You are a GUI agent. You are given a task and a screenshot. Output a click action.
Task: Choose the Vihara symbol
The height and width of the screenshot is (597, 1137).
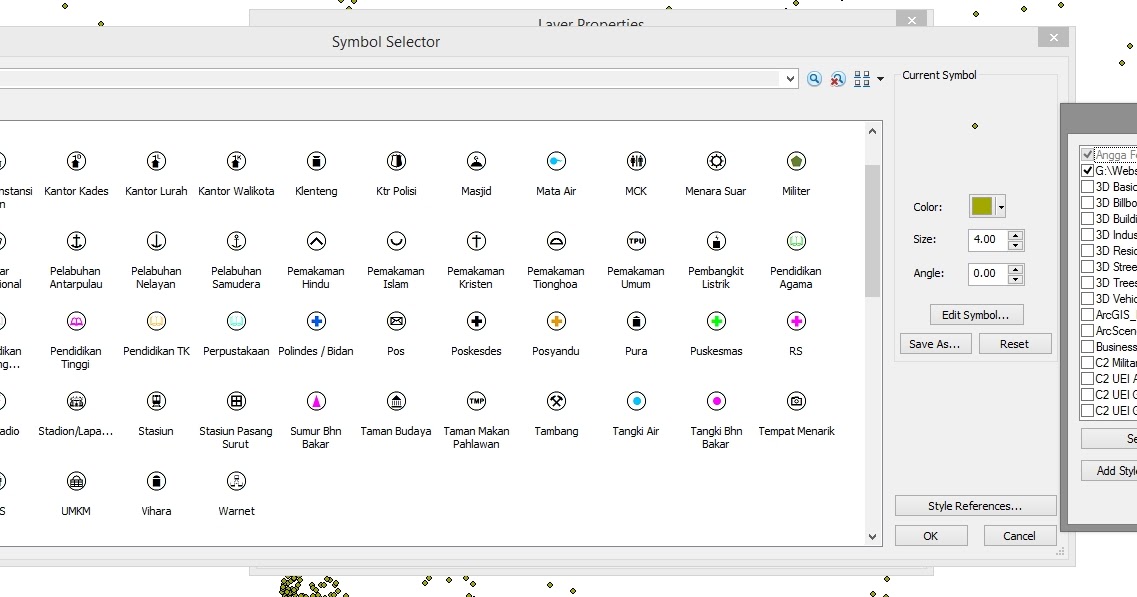[x=155, y=481]
